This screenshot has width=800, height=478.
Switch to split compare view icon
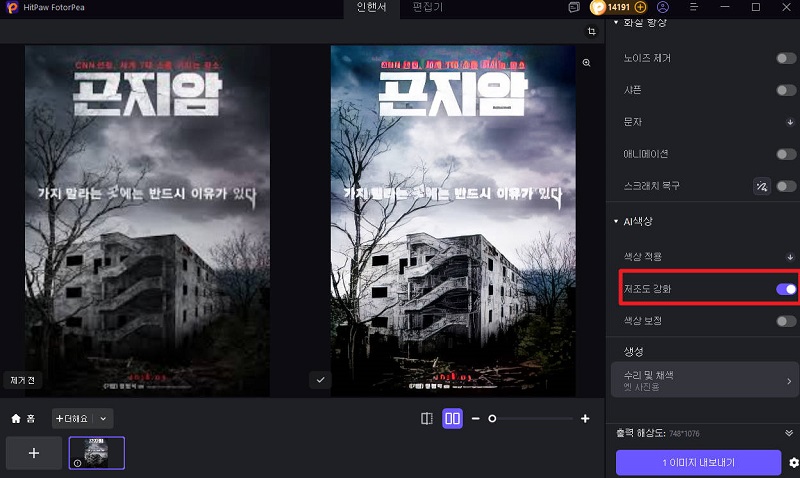(x=427, y=419)
